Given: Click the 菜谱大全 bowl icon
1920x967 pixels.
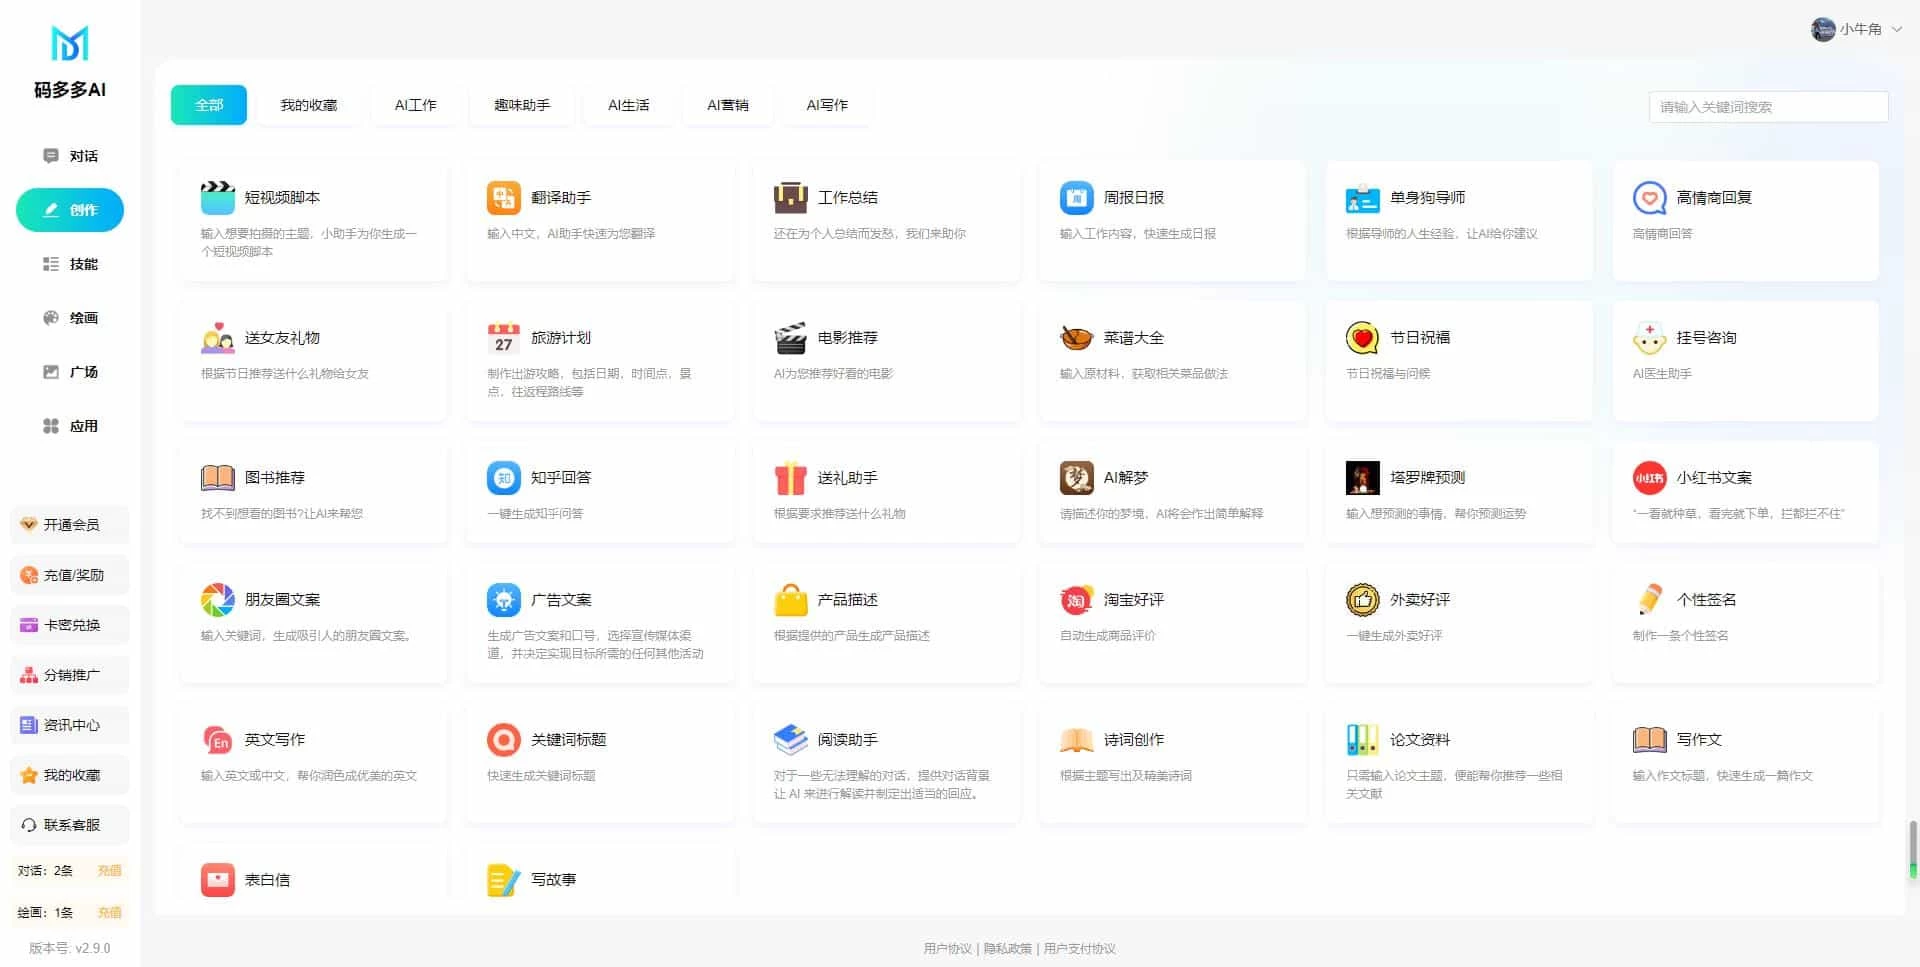Looking at the screenshot, I should (1076, 338).
